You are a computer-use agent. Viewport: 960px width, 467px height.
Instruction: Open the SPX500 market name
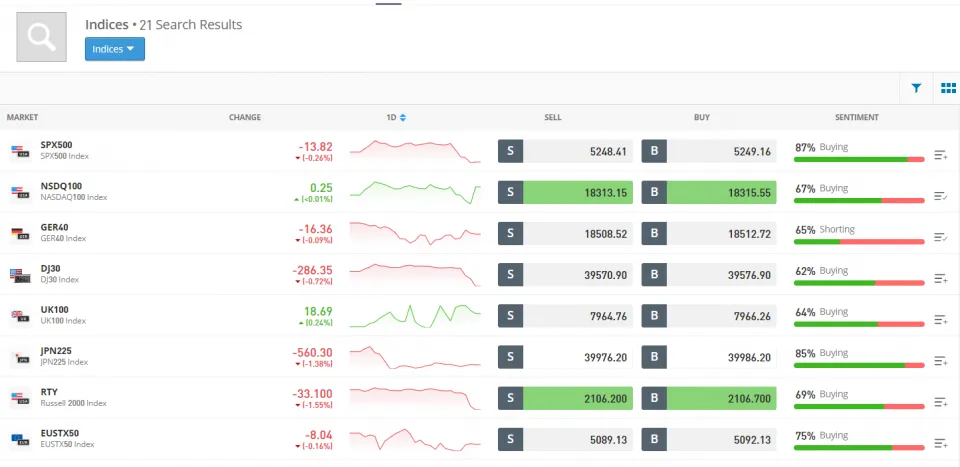point(56,145)
